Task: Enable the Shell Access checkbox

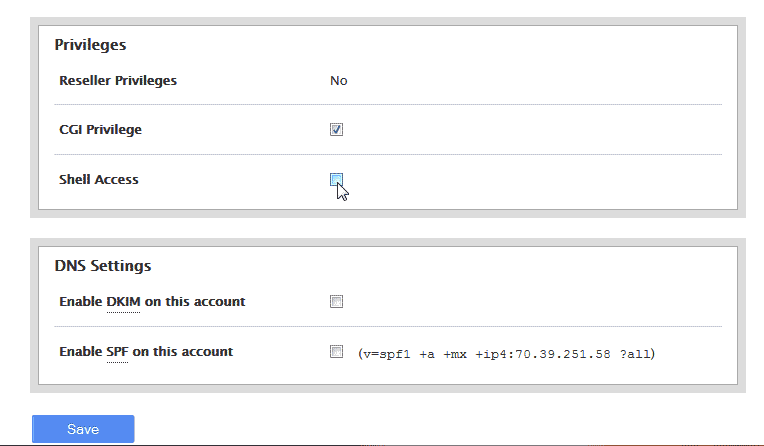Action: [337, 180]
